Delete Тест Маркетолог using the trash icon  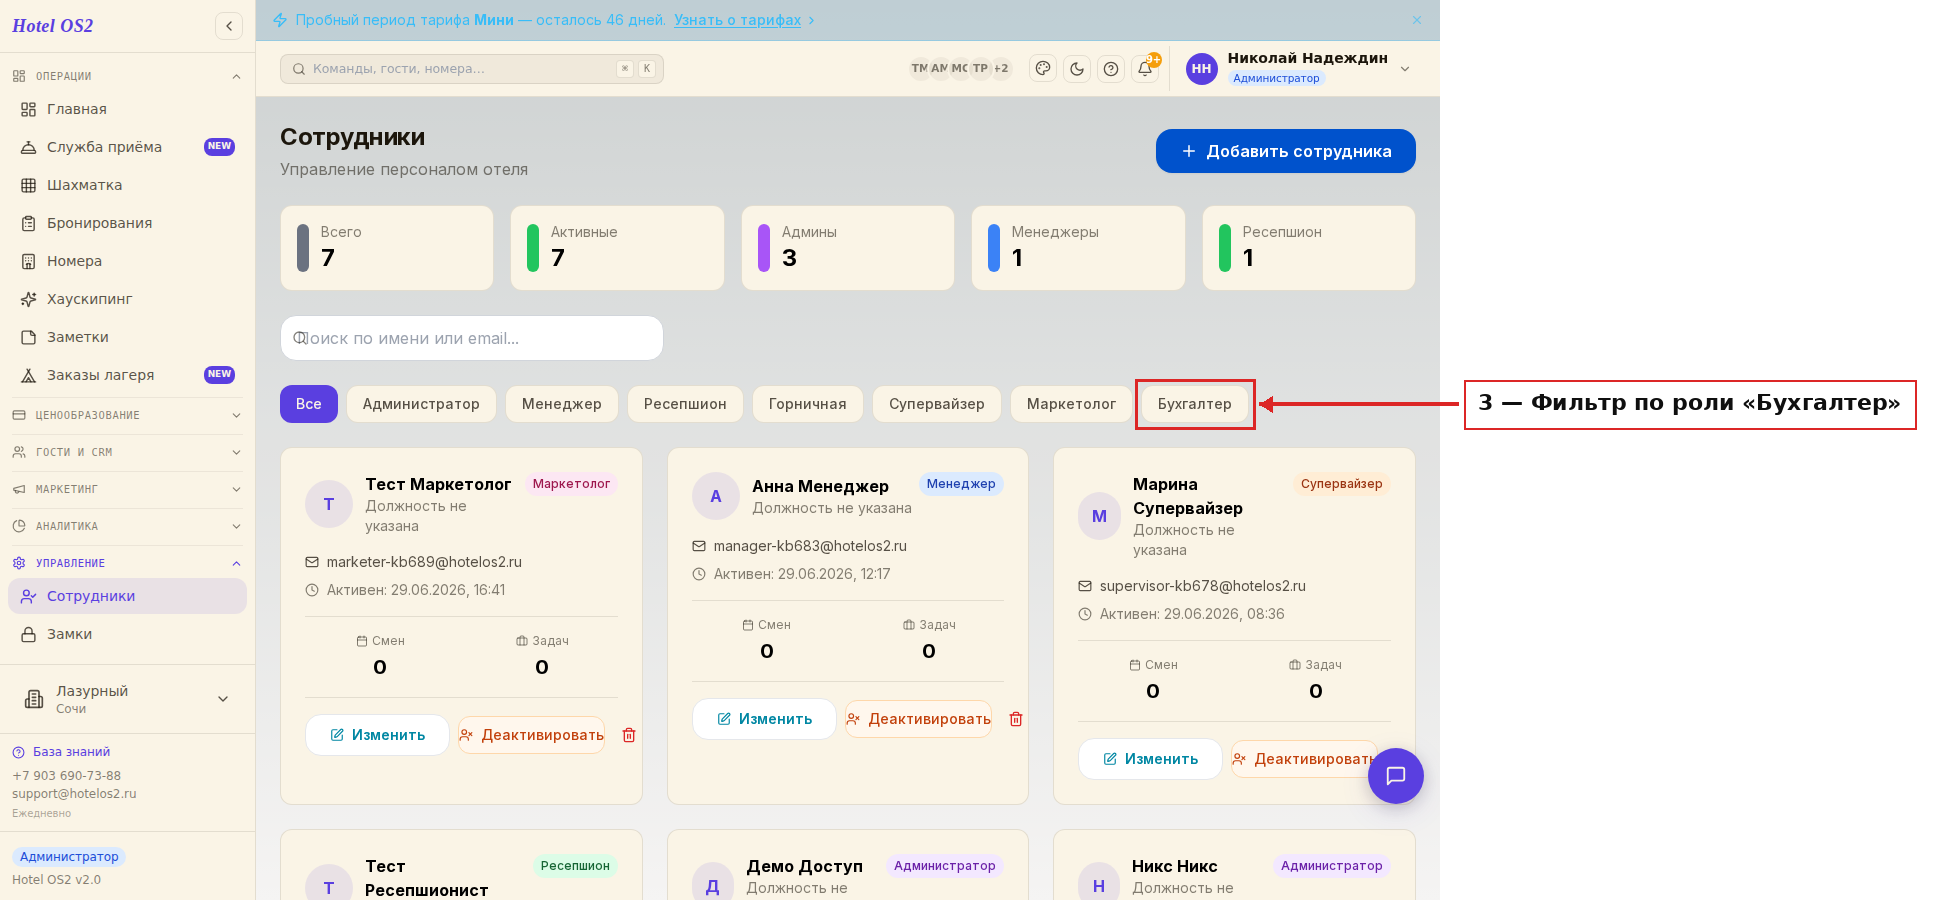[629, 735]
